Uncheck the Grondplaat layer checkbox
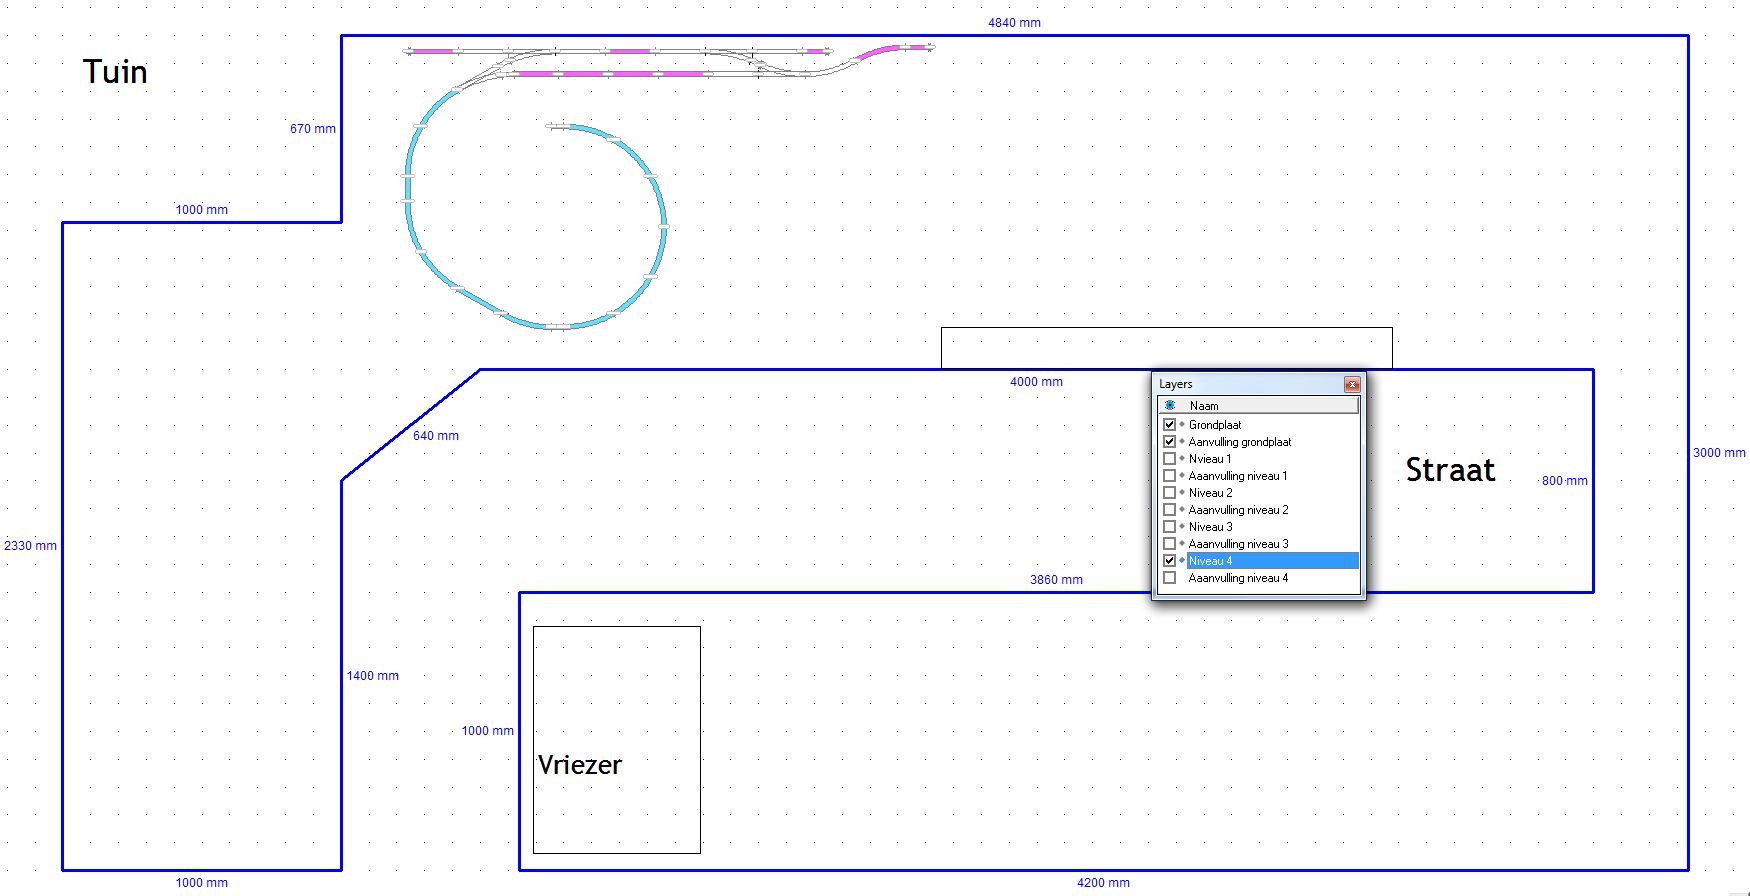This screenshot has width=1750, height=896. [x=1169, y=425]
